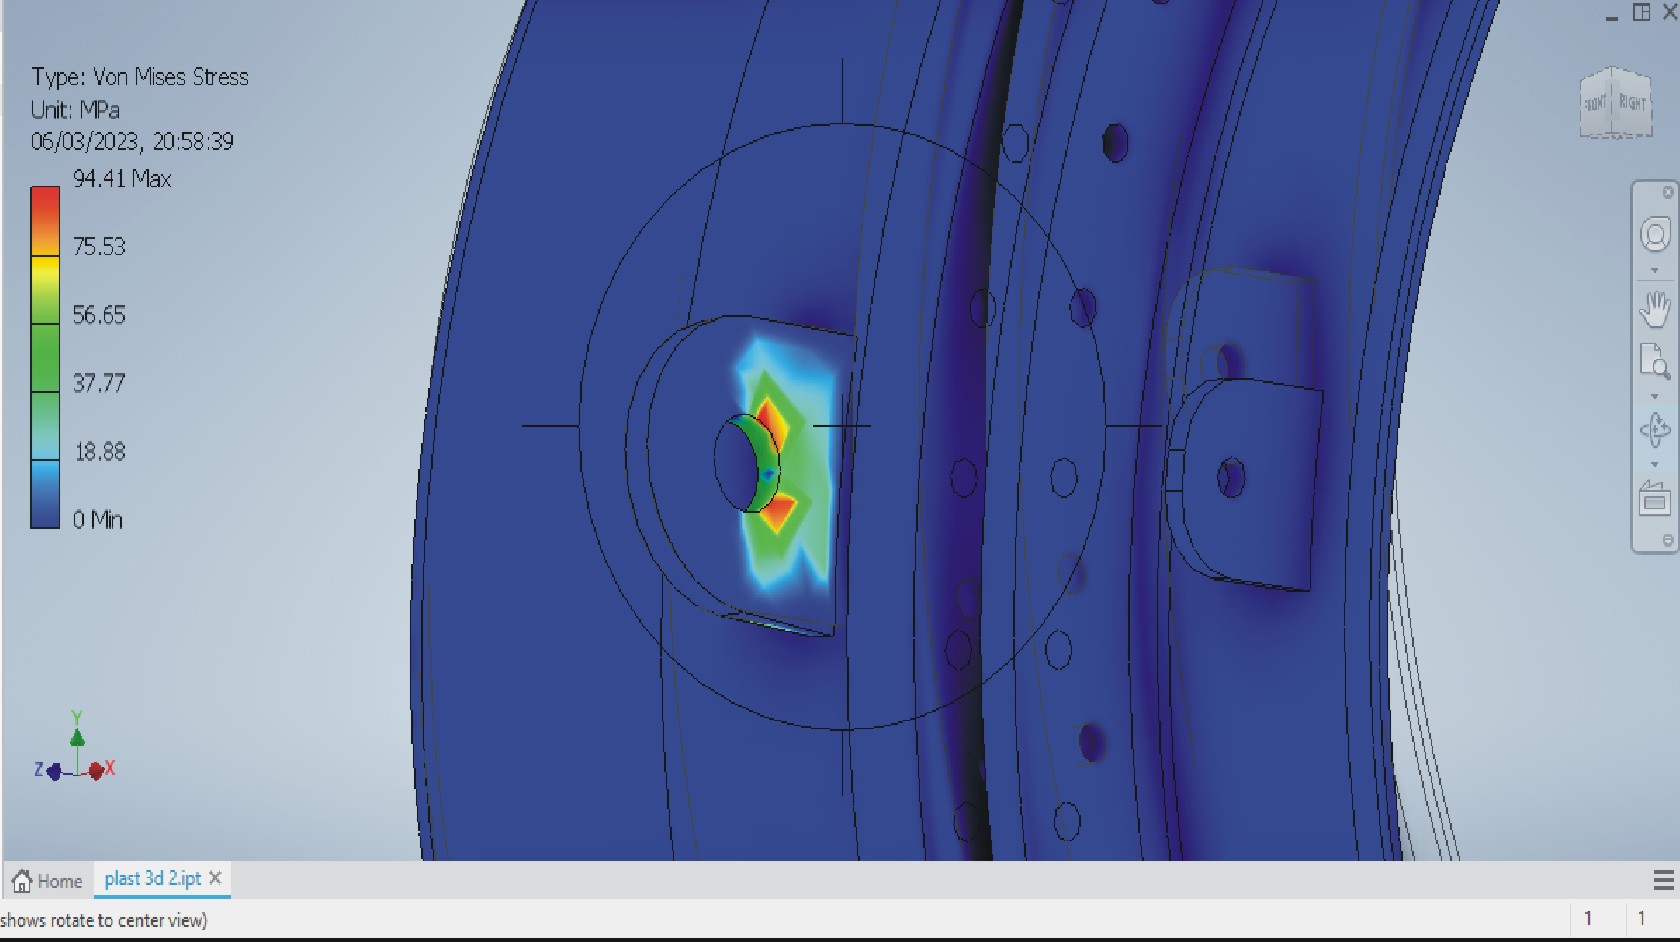Viewport: 1680px width, 942px height.
Task: Switch to the plast 3d 2.ipt tab
Action: (152, 879)
